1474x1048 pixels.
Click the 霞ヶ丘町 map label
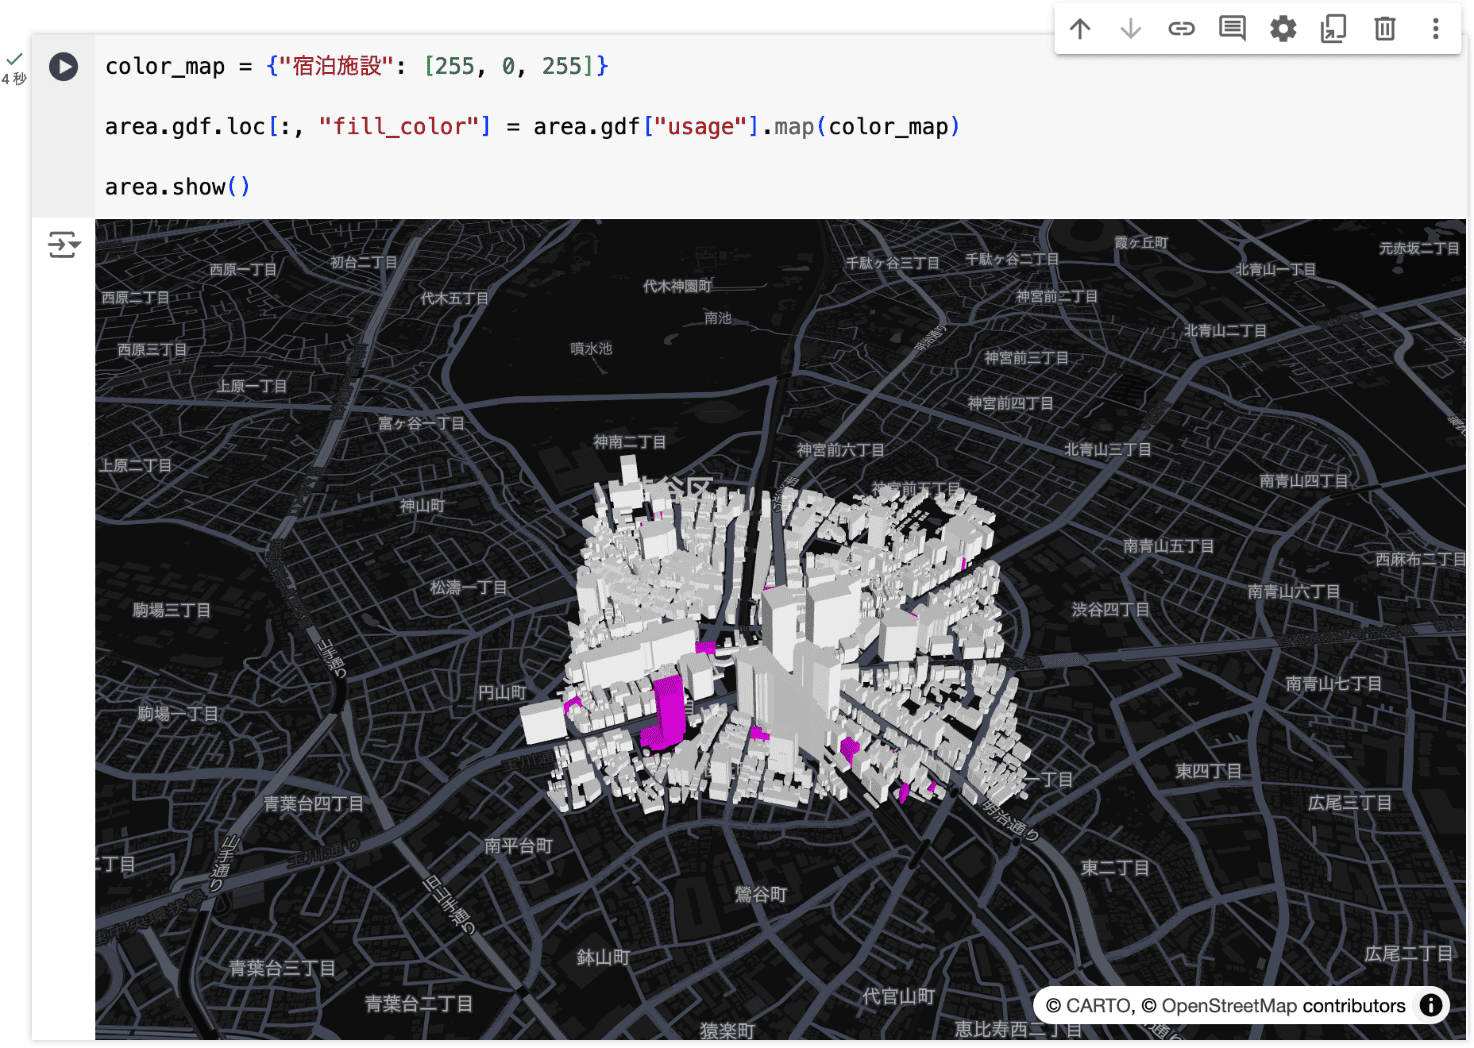tap(1141, 242)
